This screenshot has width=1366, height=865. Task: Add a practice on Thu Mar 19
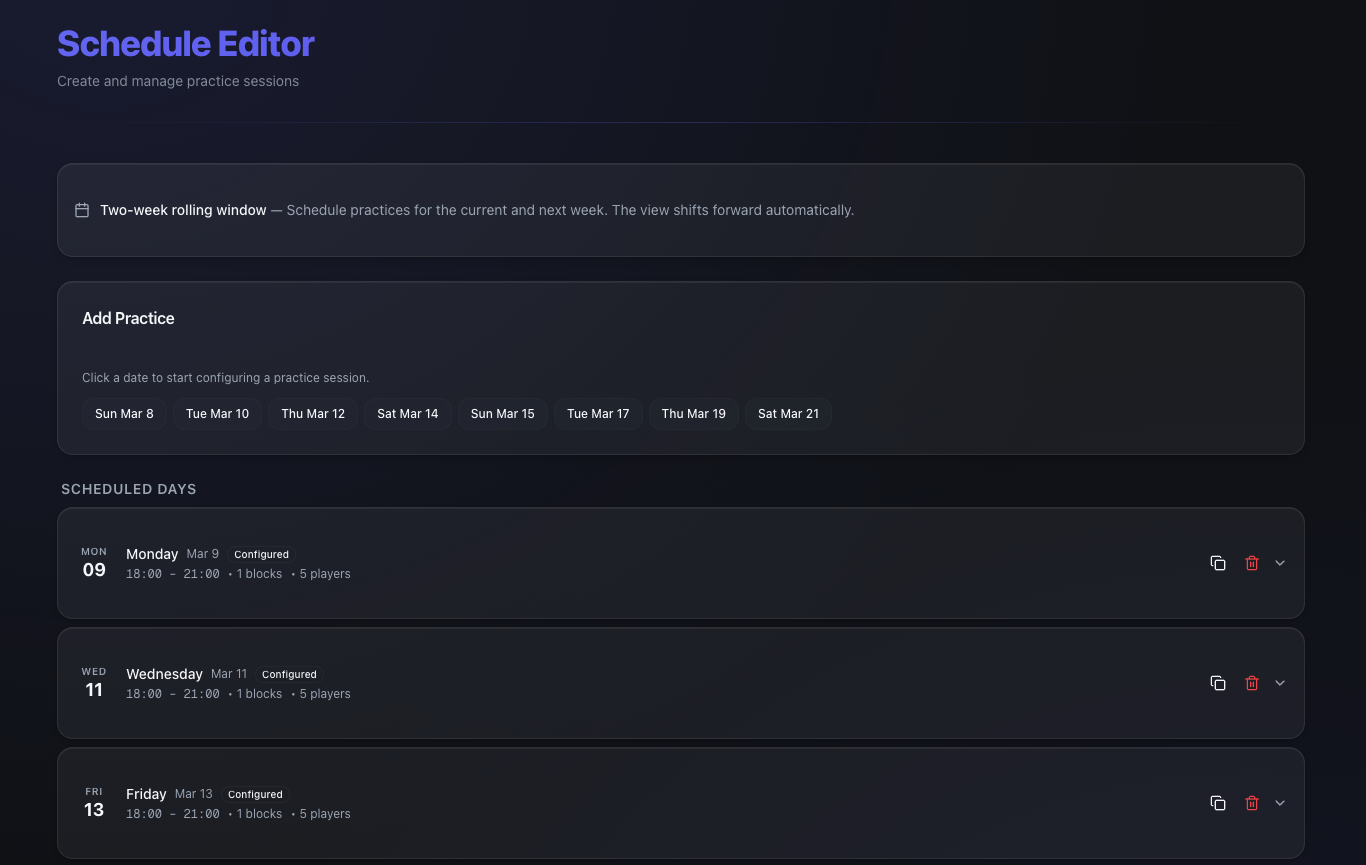click(x=693, y=413)
